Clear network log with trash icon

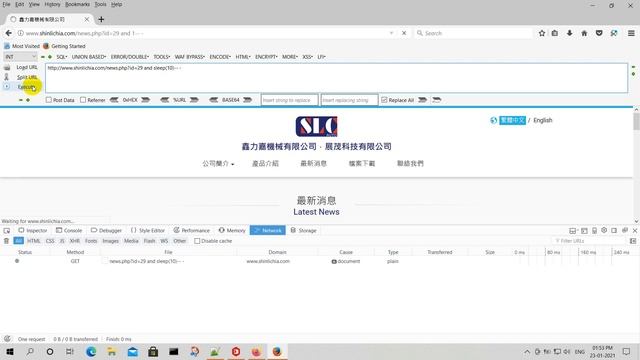pos(6,241)
